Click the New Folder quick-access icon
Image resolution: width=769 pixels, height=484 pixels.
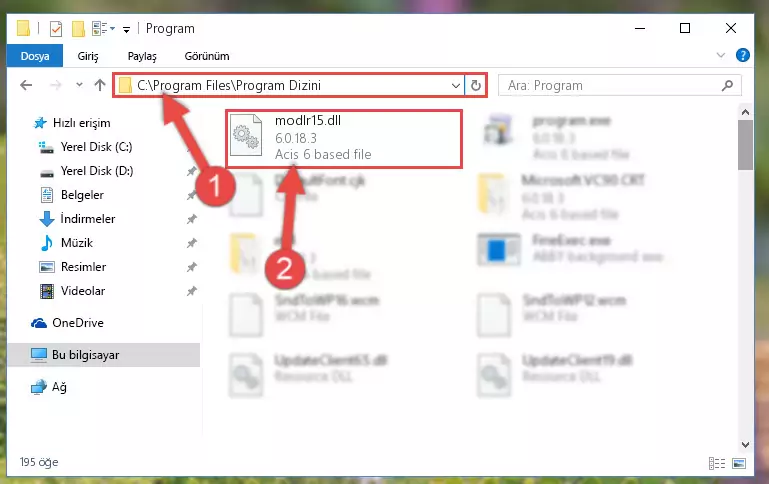(x=78, y=29)
